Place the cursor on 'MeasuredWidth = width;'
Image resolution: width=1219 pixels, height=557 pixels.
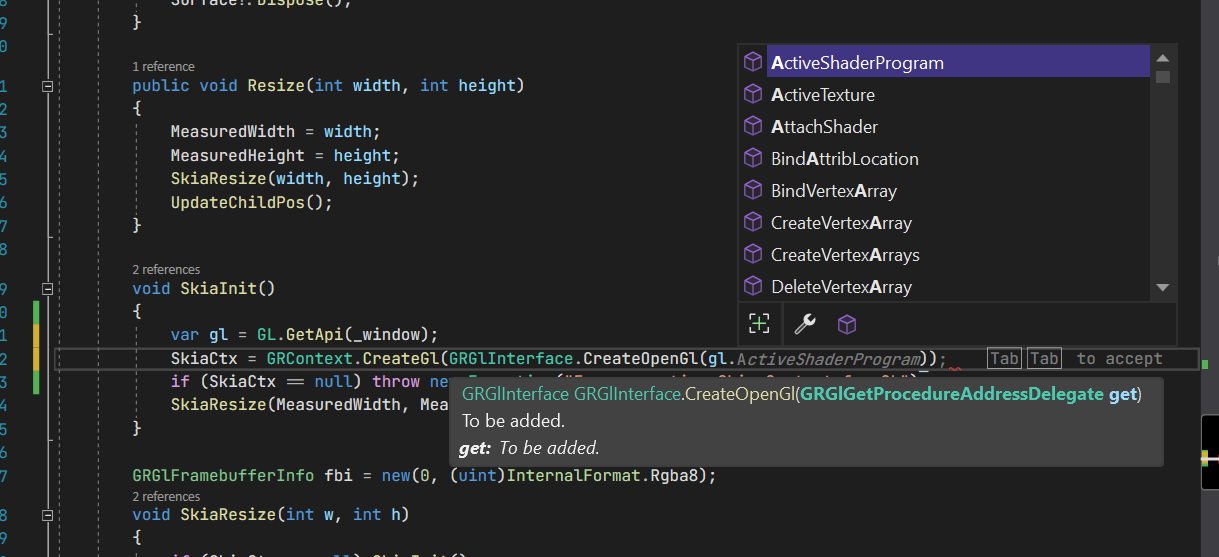click(x=275, y=132)
